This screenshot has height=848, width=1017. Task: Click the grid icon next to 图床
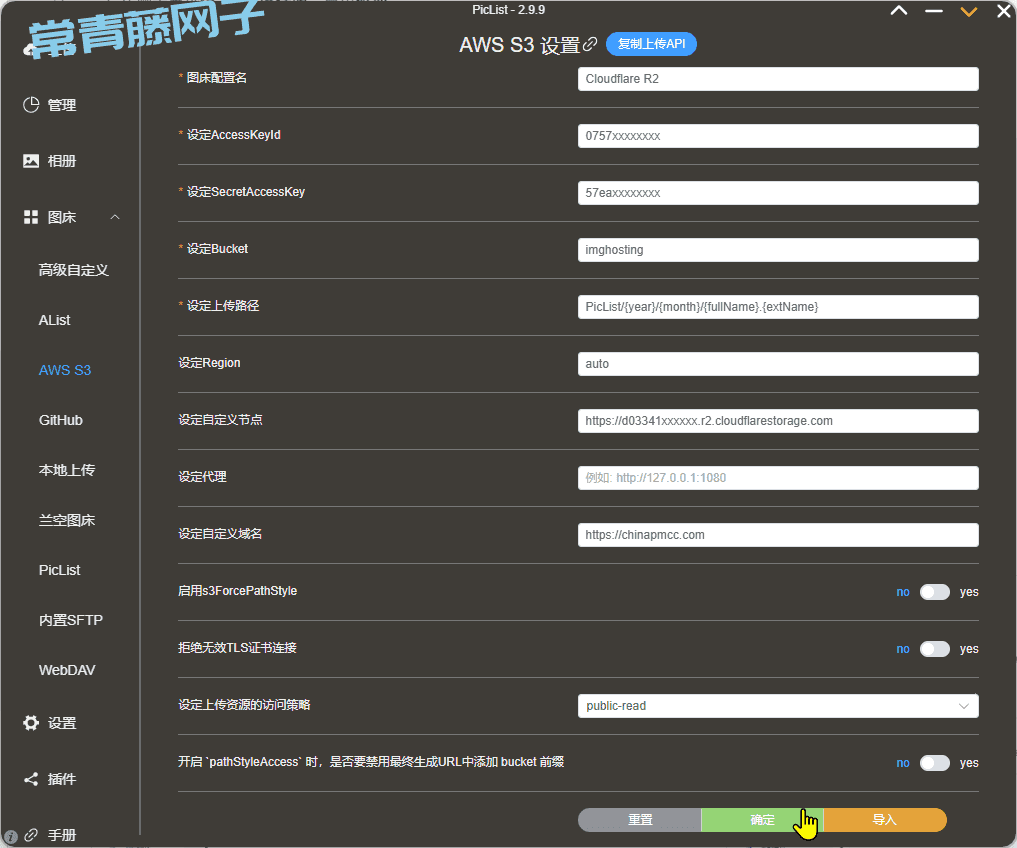[31, 217]
